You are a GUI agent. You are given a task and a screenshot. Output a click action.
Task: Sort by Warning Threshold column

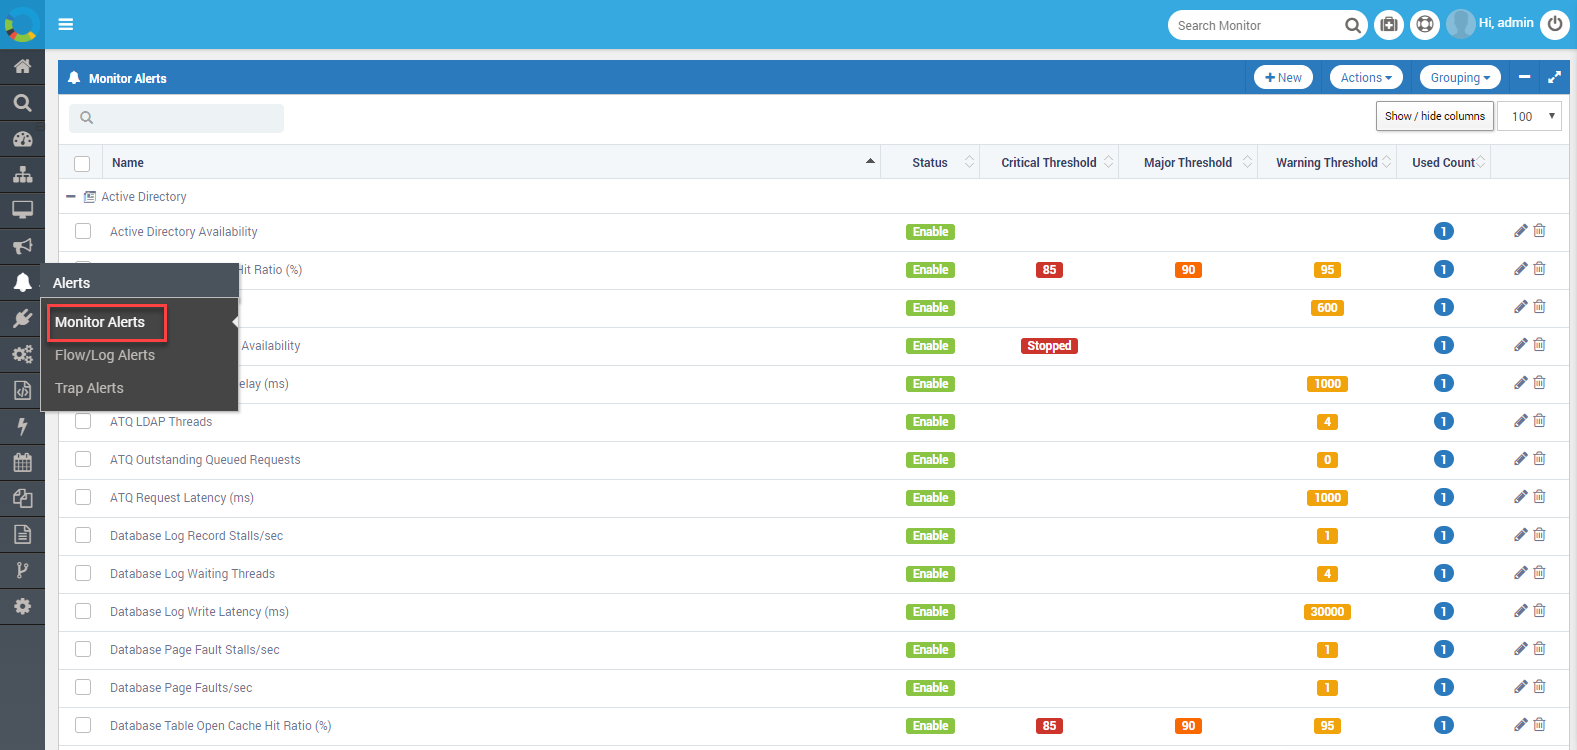click(x=1327, y=162)
